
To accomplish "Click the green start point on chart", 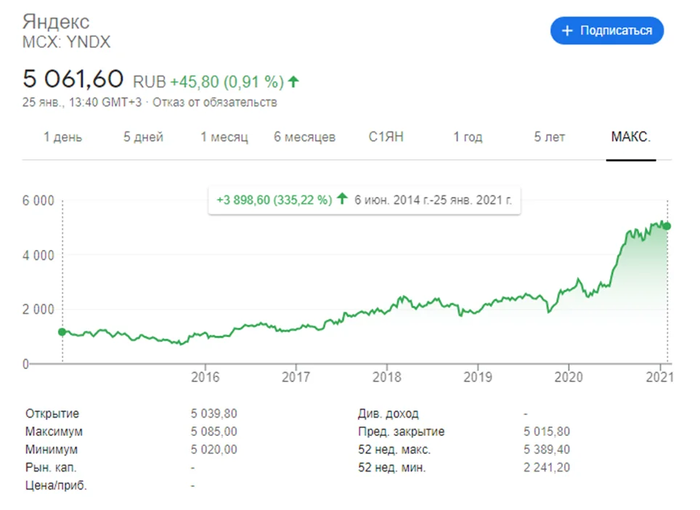I will [x=62, y=332].
